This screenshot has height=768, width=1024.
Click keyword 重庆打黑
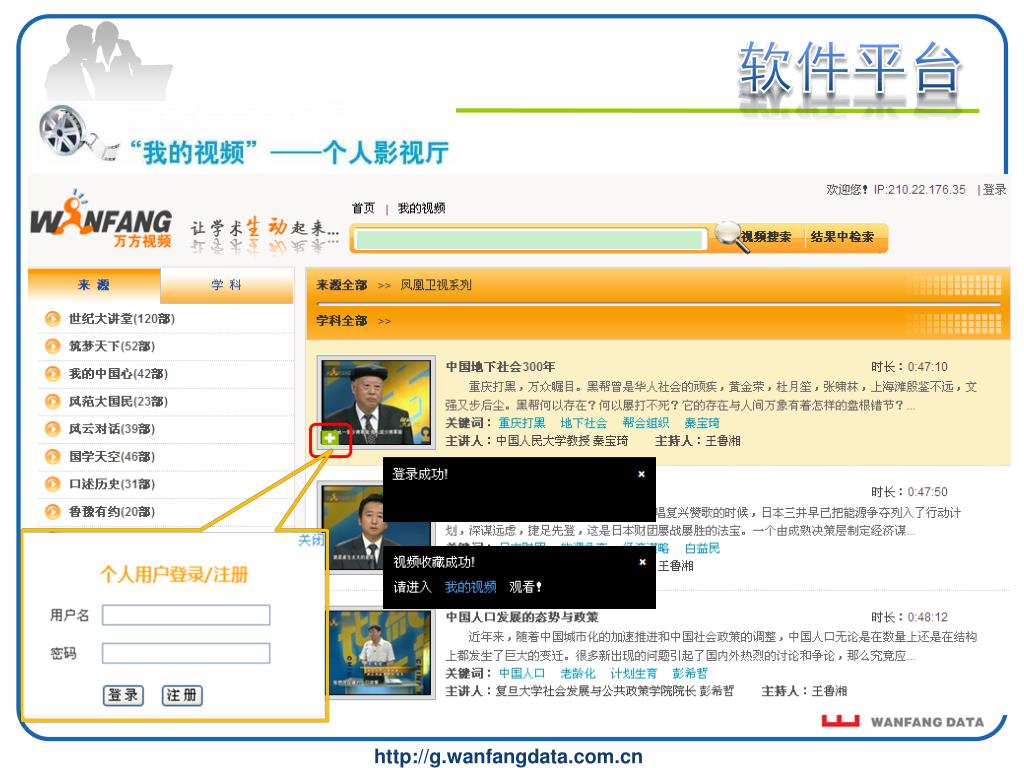(x=522, y=423)
